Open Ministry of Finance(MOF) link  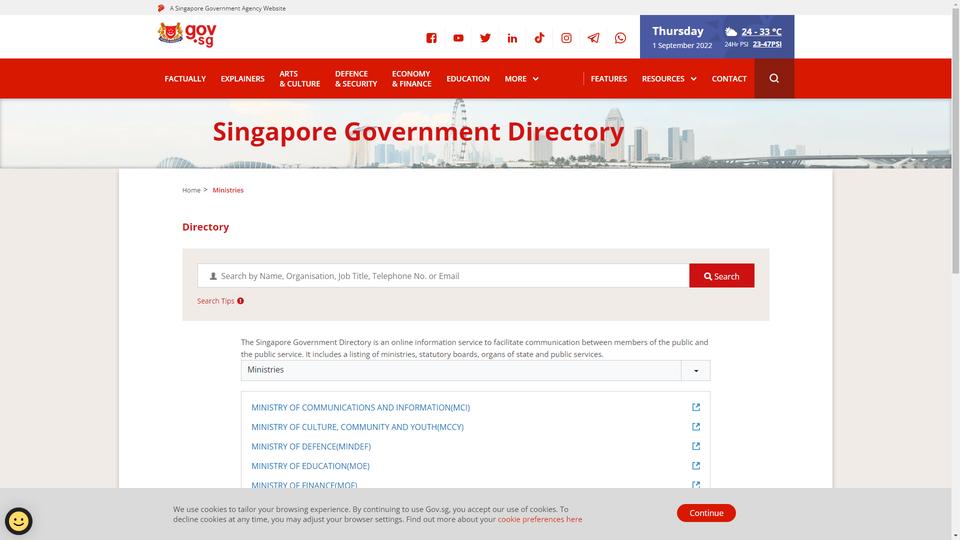click(x=304, y=485)
